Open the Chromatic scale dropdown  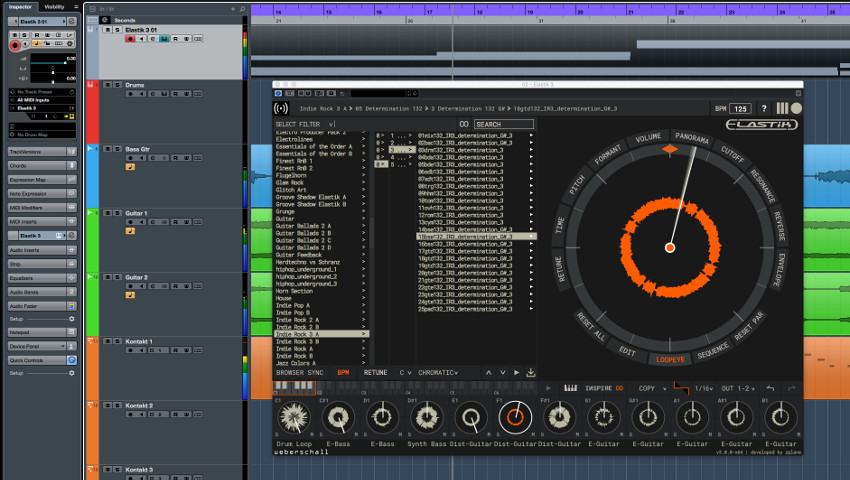coord(438,373)
